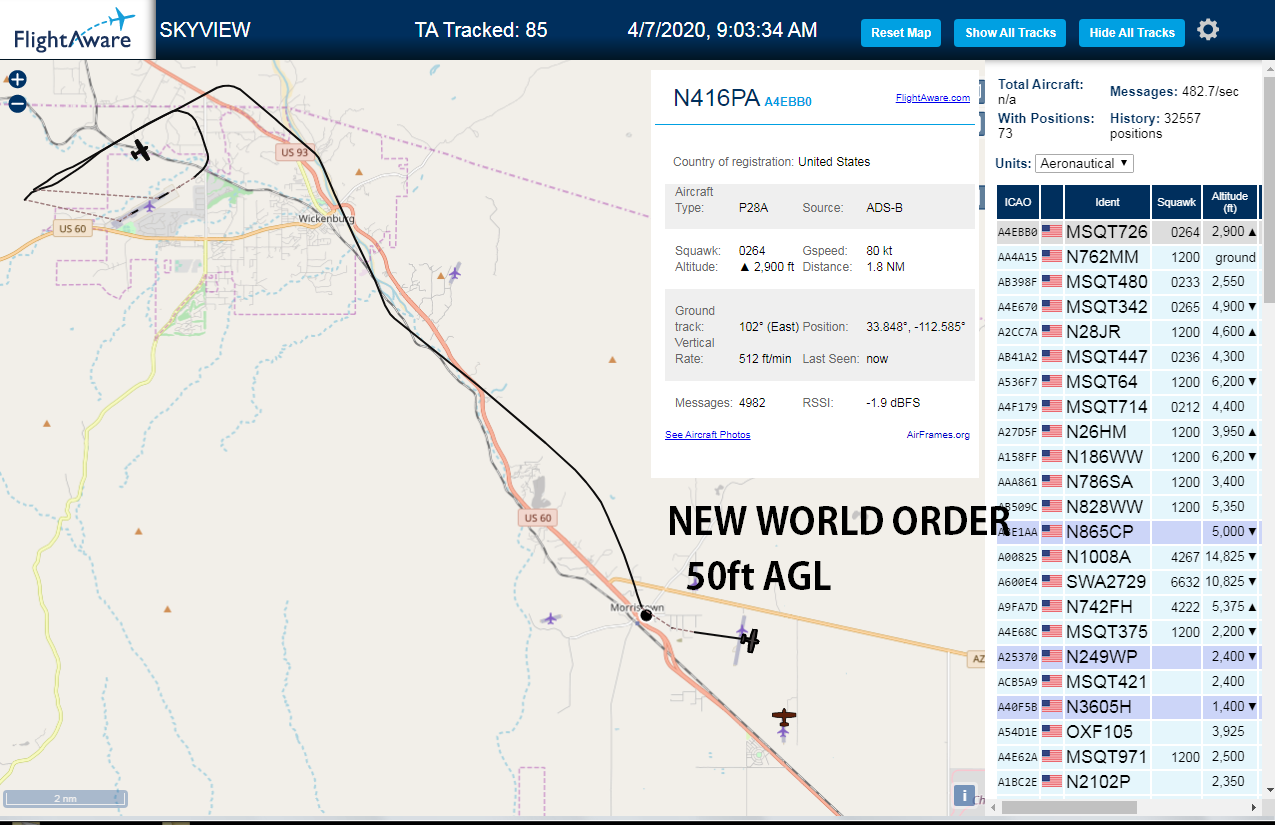Image resolution: width=1275 pixels, height=825 pixels.
Task: Click the N416PA title in the info panel
Action: [716, 98]
